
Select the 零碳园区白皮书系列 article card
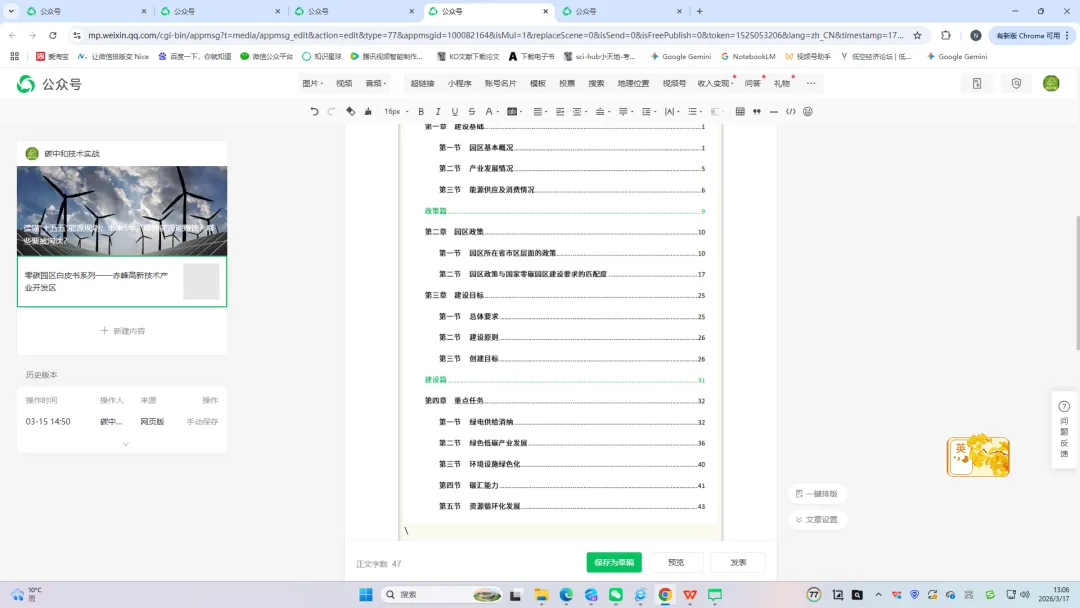(x=122, y=282)
